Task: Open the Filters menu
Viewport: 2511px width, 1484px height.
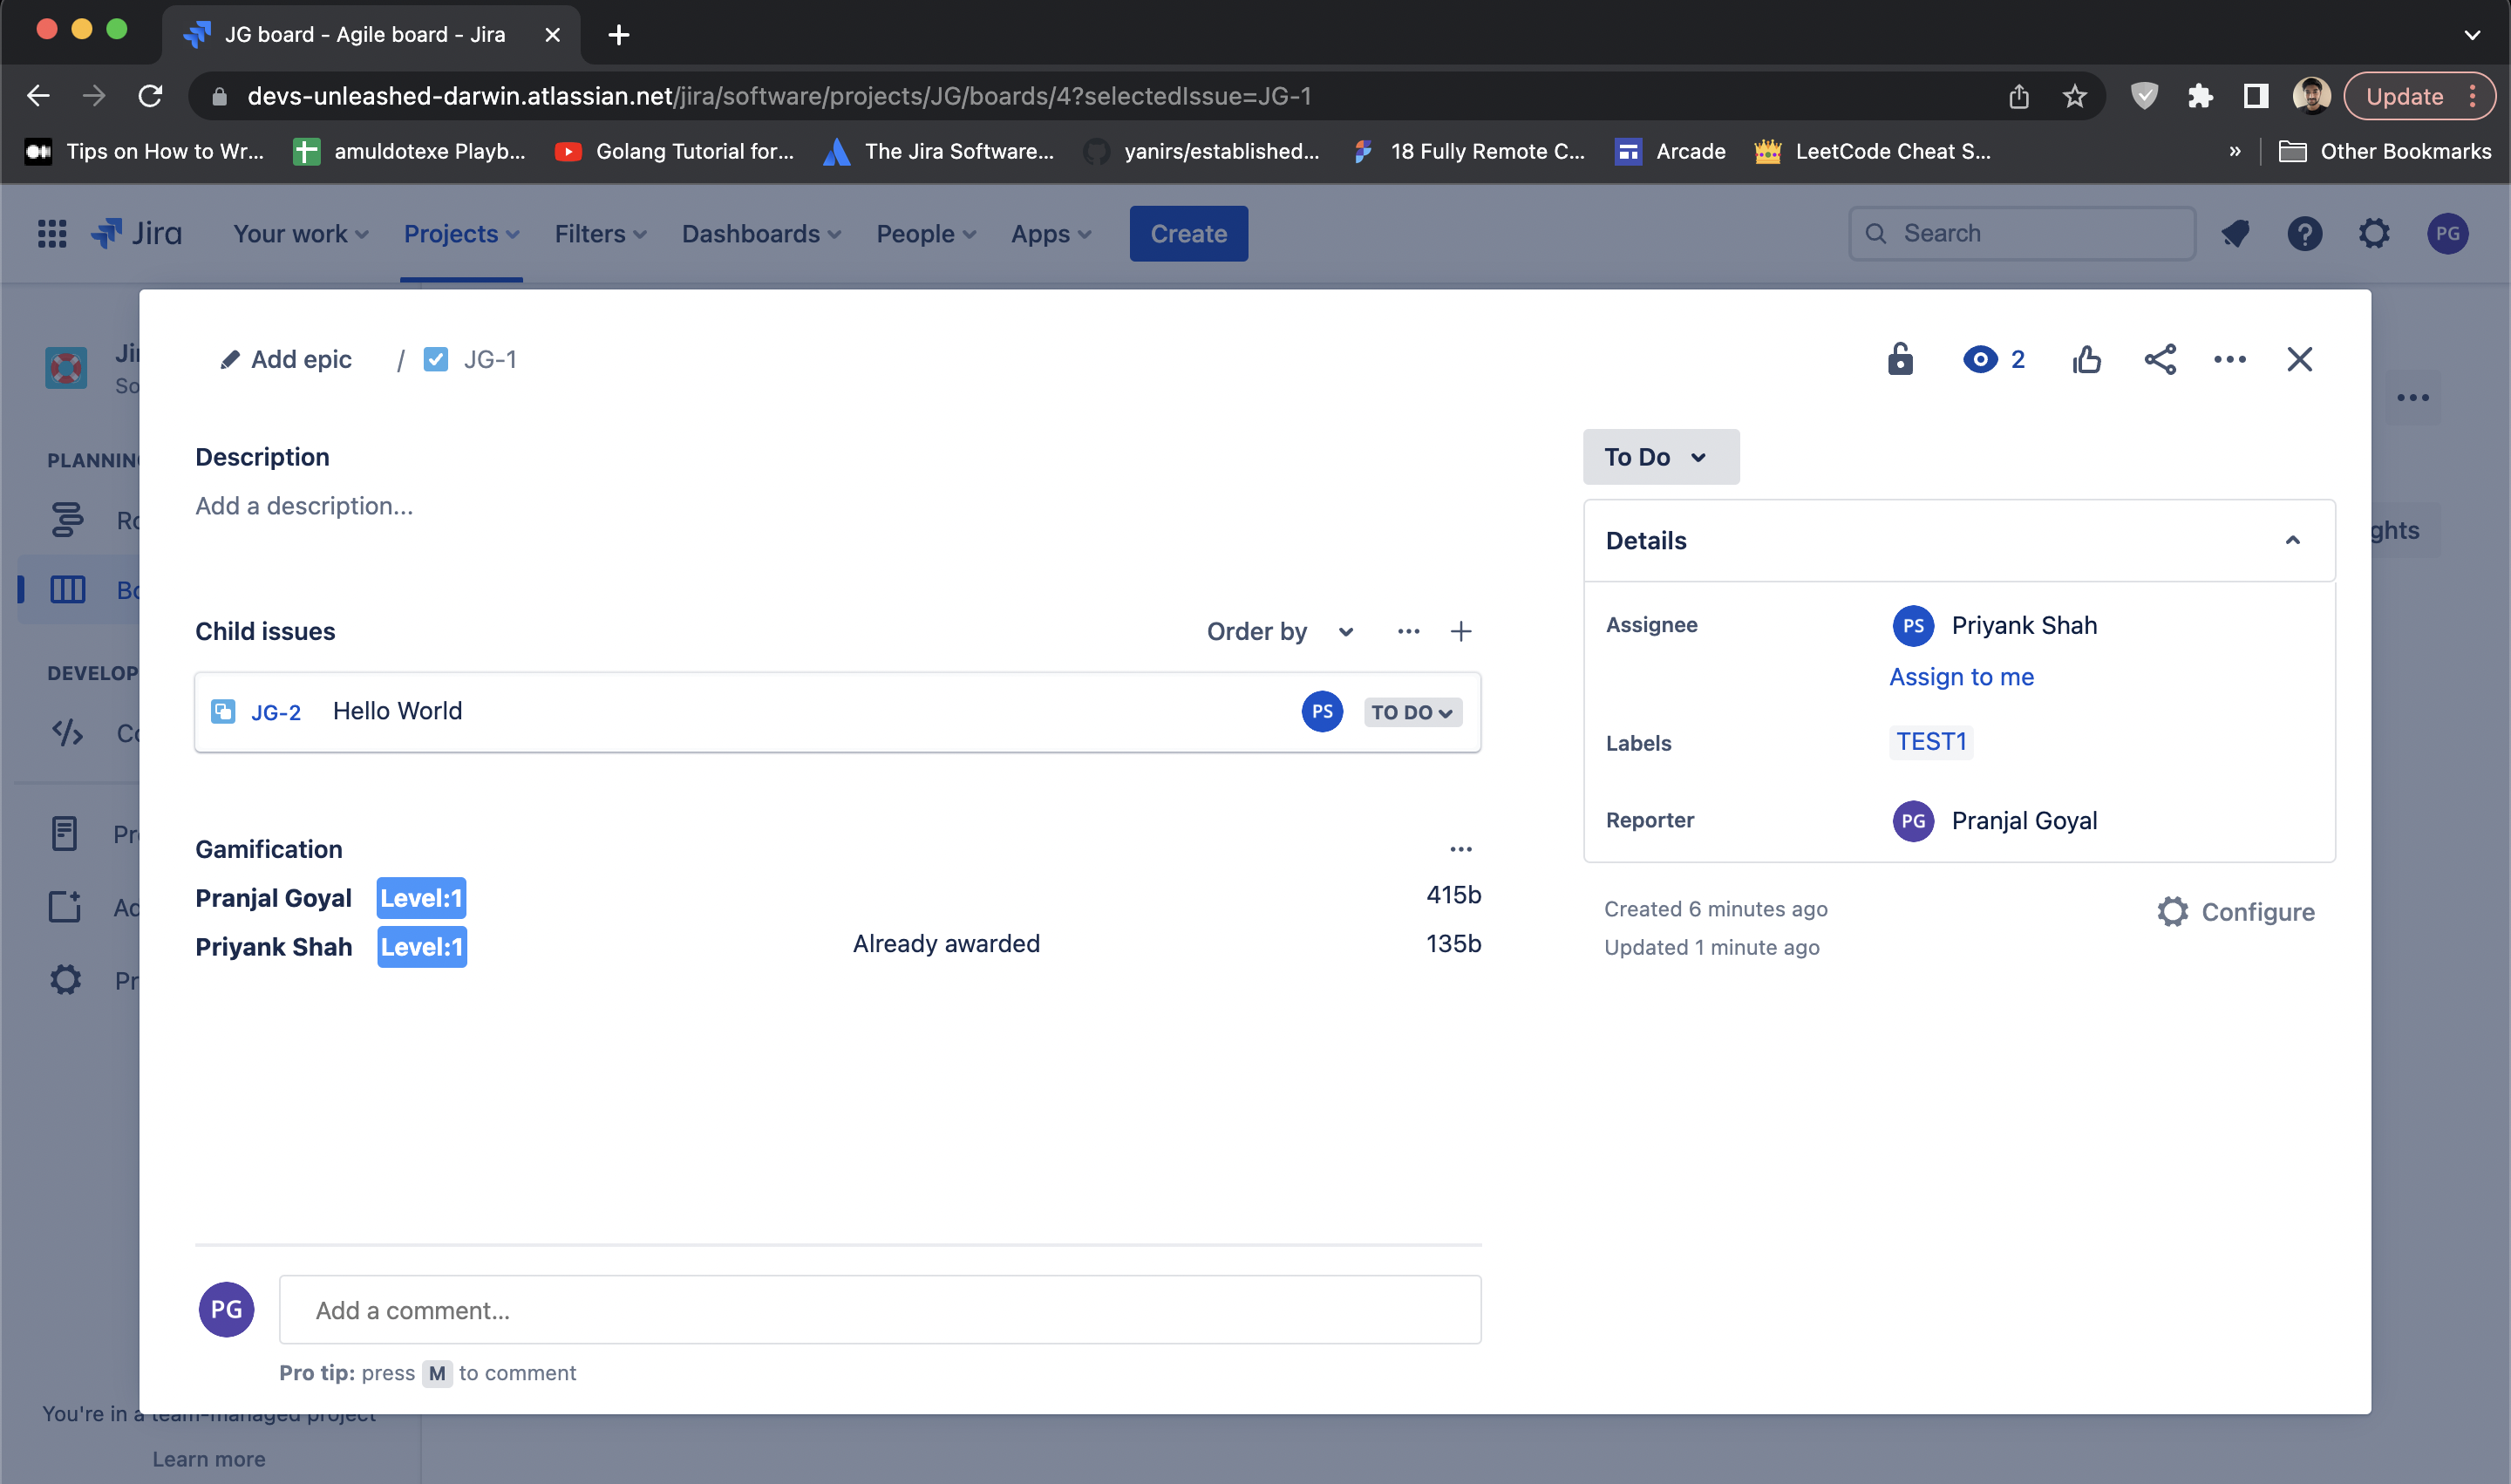Action: [600, 233]
